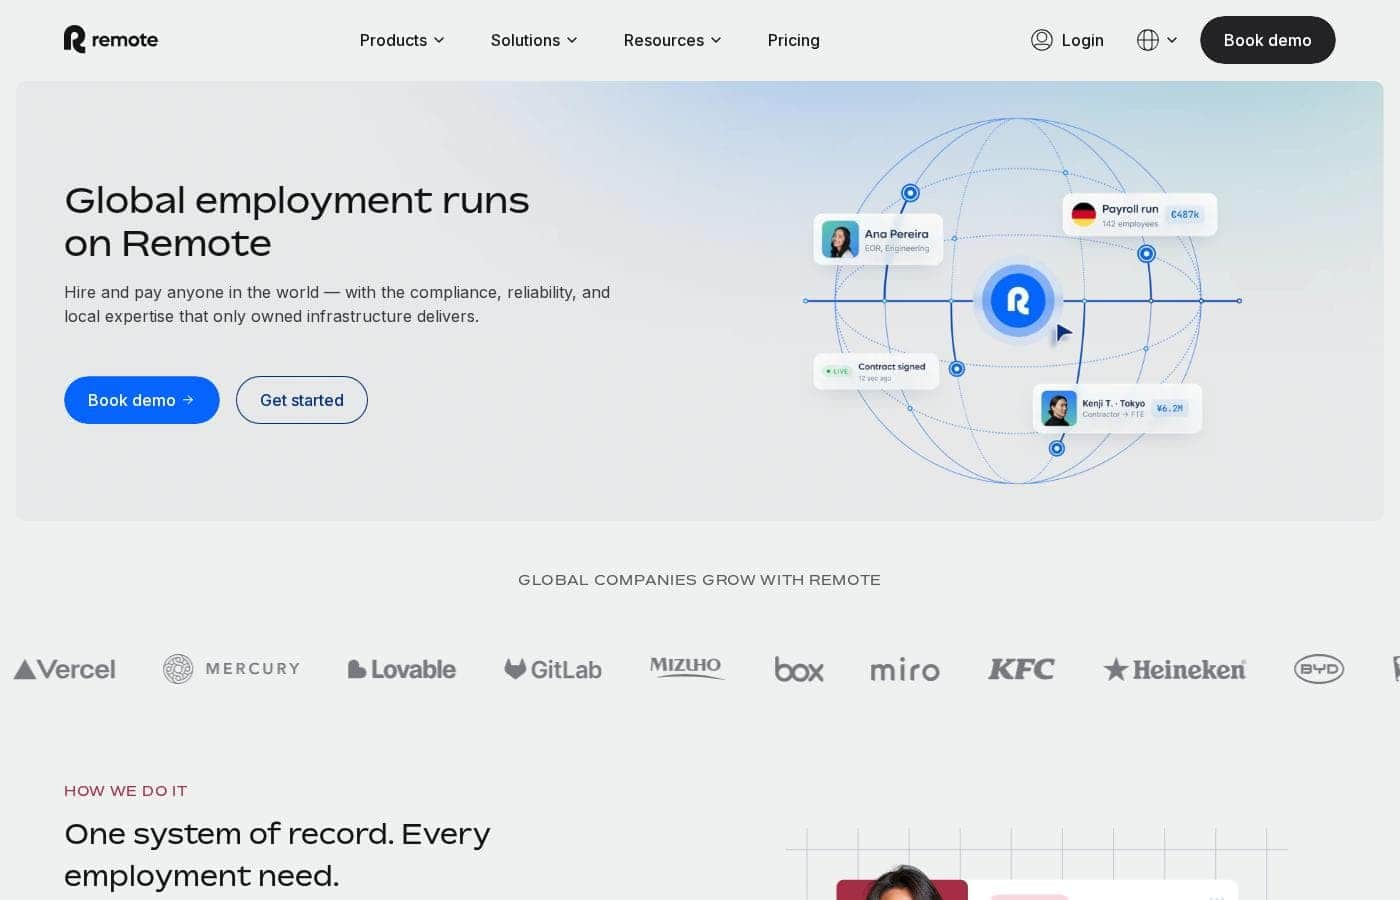This screenshot has height=900, width=1400.
Task: Open the Products dropdown menu
Action: [x=402, y=40]
